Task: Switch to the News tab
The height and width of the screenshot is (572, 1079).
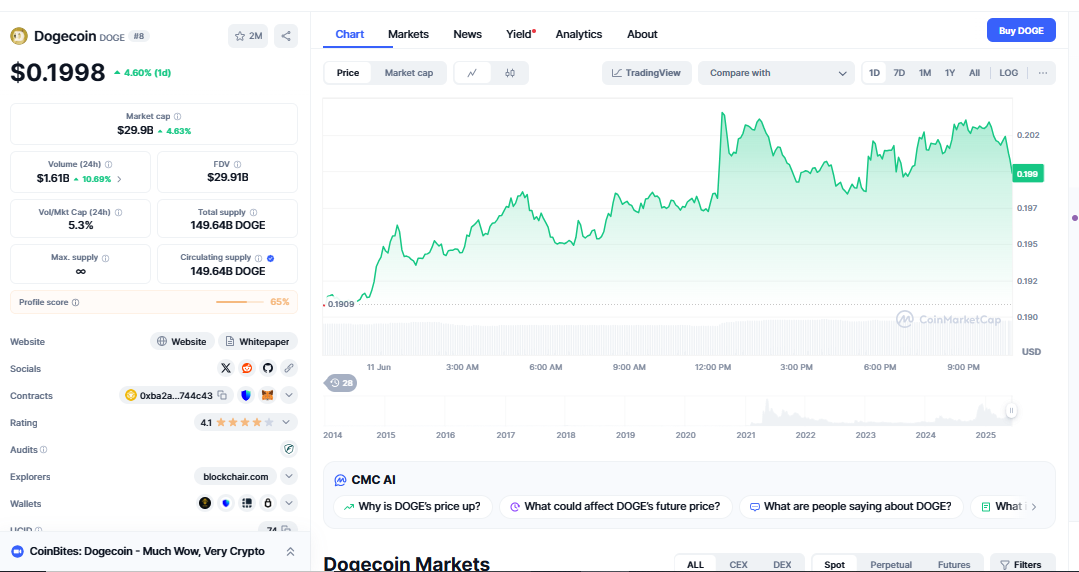Action: 467,34
